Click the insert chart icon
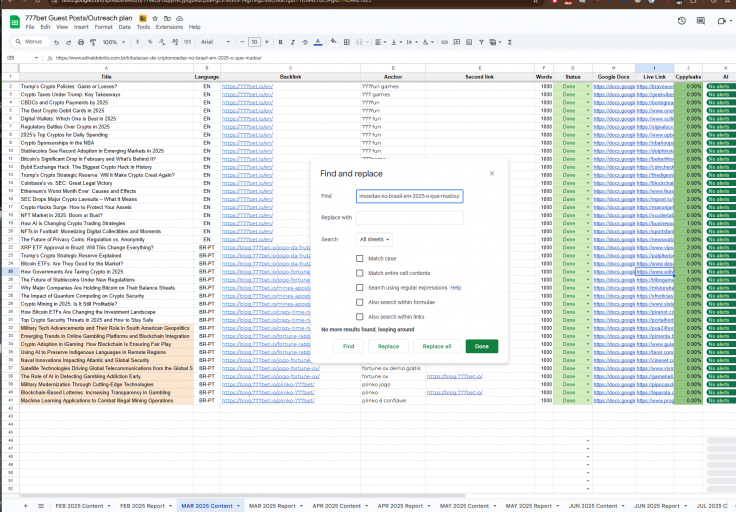Screen dimensions: 736x512 (x=469, y=42)
